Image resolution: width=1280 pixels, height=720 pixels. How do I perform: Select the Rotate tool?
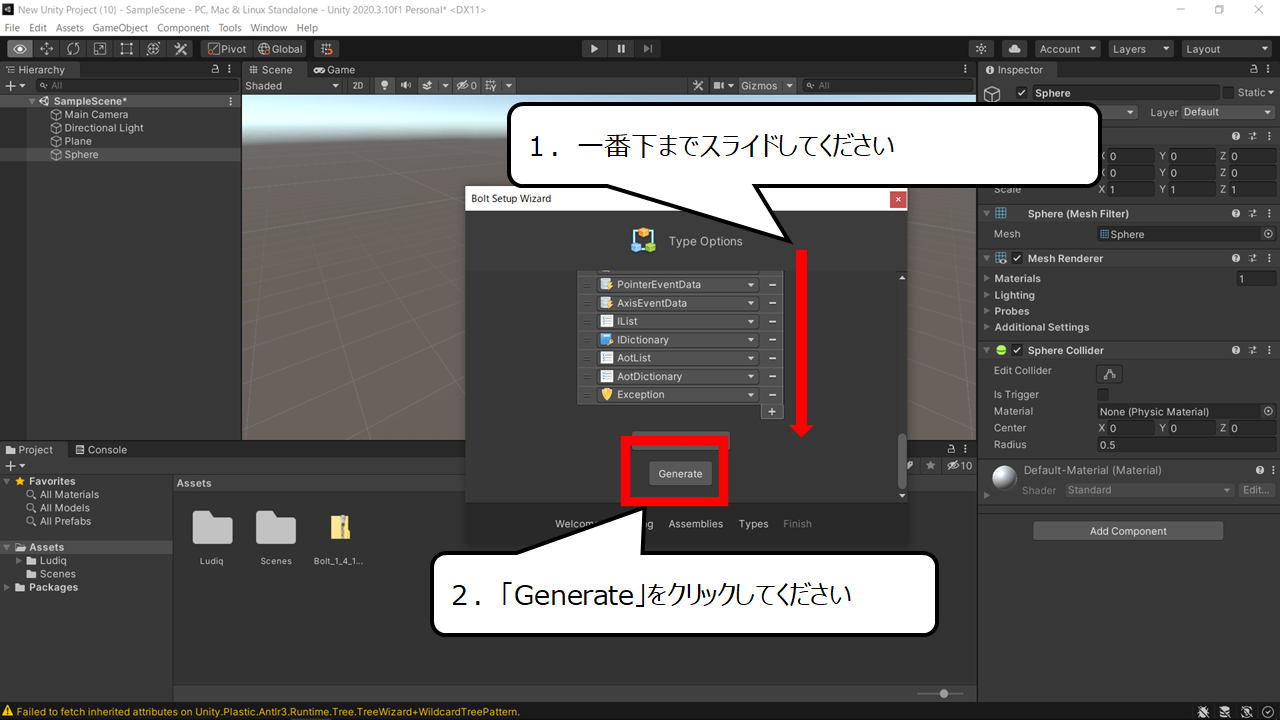point(74,49)
